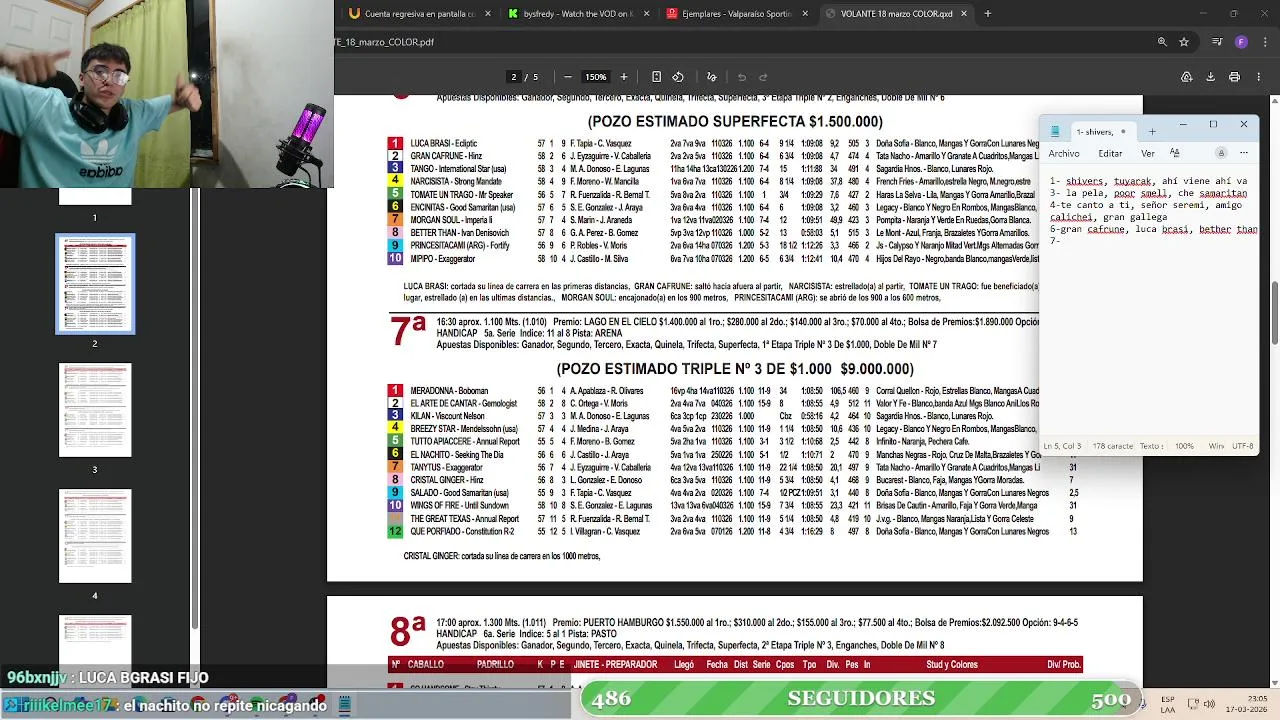Click ESP LAA language indicator in taskbar
The height and width of the screenshot is (720, 1280).
pyautogui.click(x=1168, y=704)
